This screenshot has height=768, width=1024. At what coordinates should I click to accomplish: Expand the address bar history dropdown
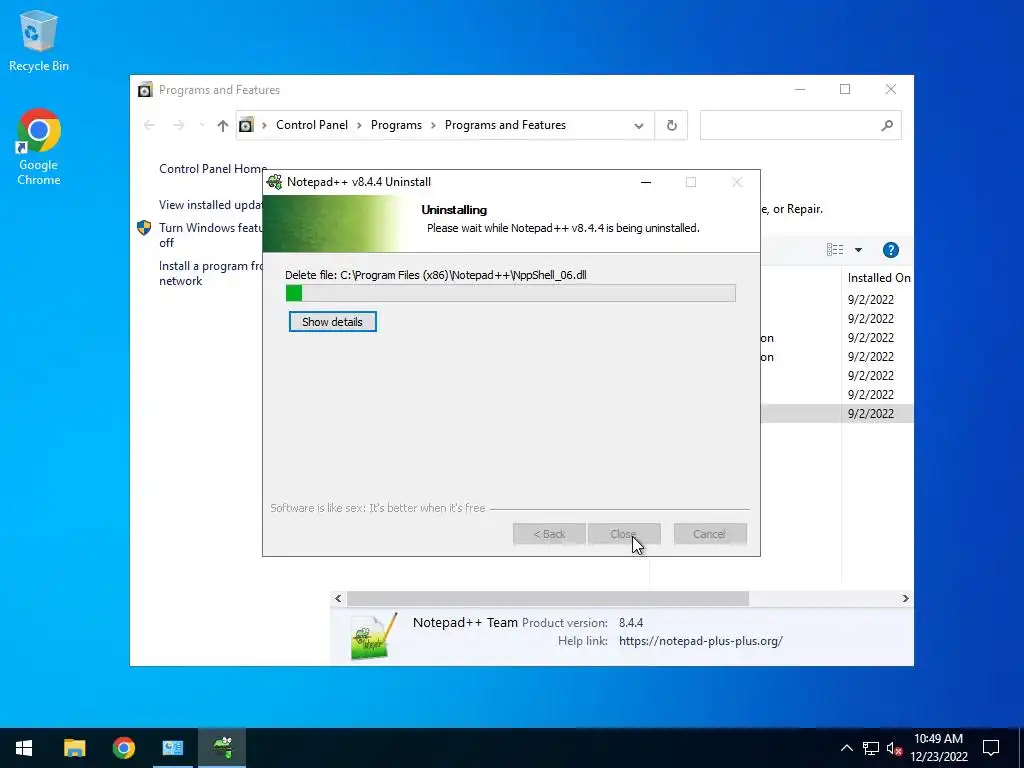(x=639, y=125)
